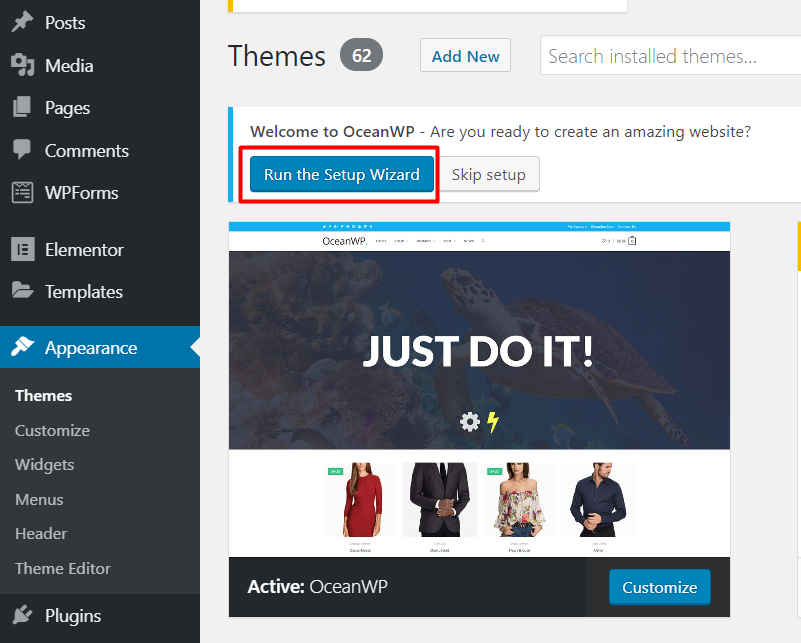The width and height of the screenshot is (801, 643).
Task: Click the 62 theme count badge
Action: [361, 55]
